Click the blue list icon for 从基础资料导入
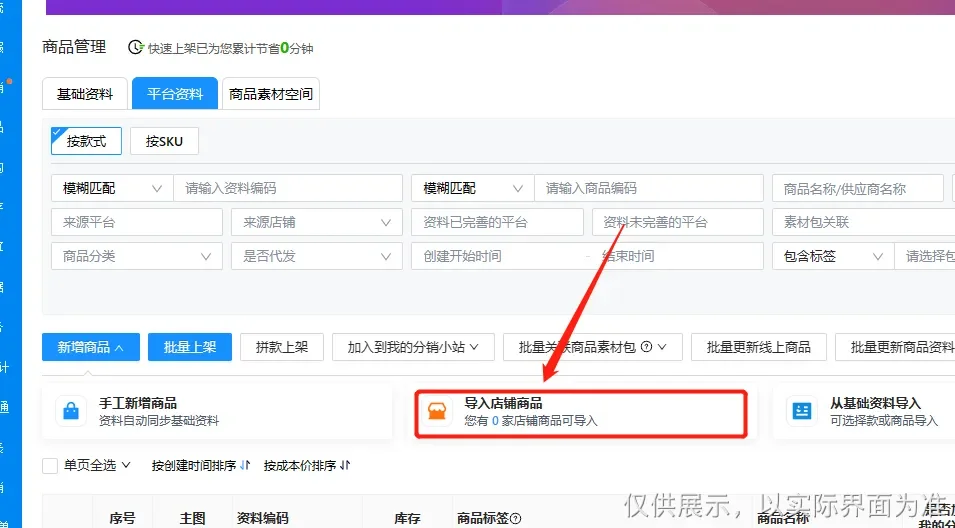Screen dimensions: 955x528 tap(802, 412)
